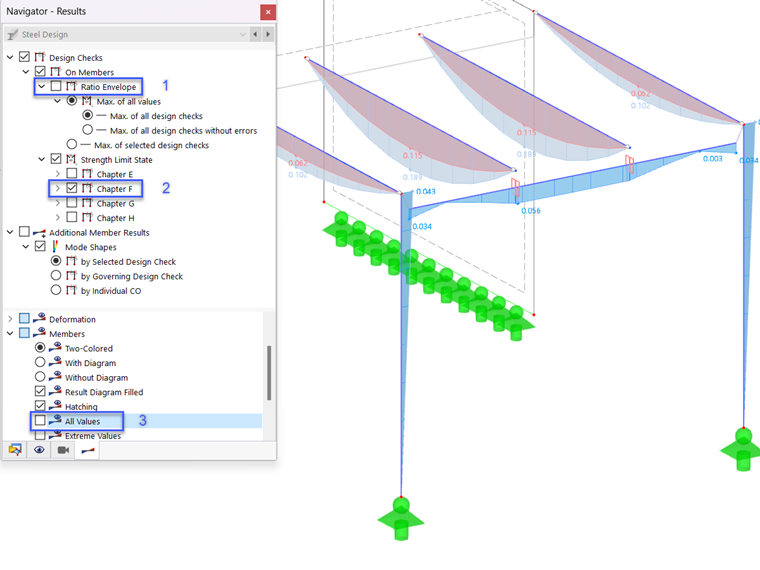760x570 pixels.
Task: Open the Views camera tab
Action: coord(63,450)
